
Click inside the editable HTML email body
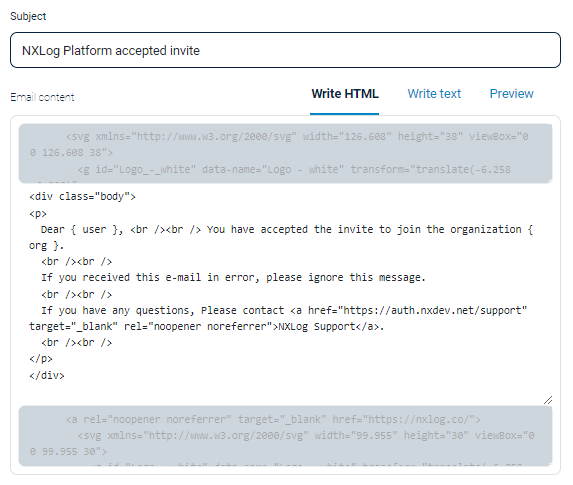tap(285, 294)
